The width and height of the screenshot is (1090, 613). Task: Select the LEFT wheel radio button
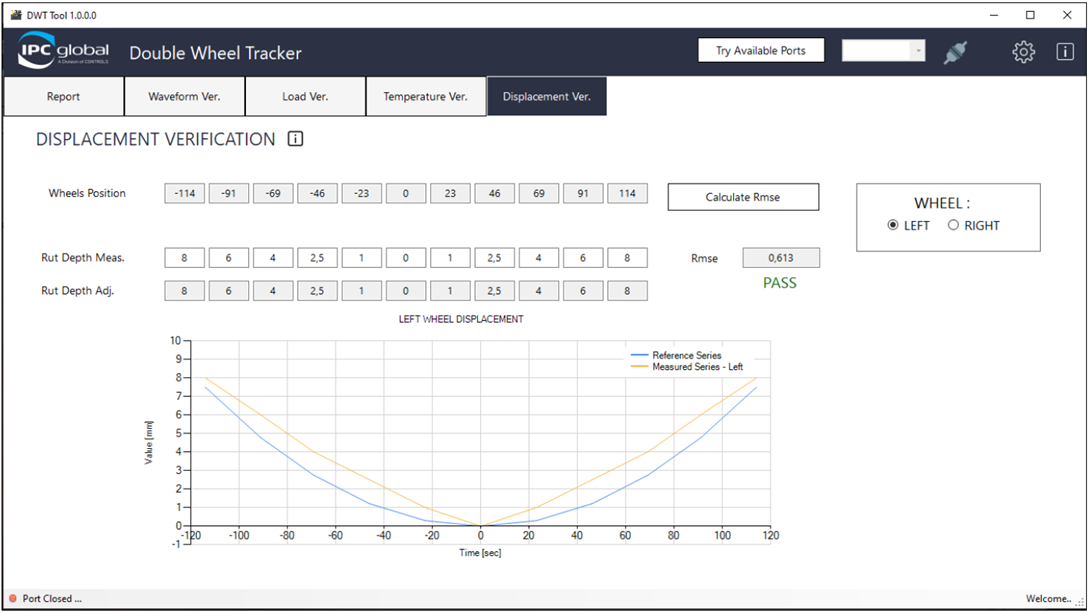[893, 226]
